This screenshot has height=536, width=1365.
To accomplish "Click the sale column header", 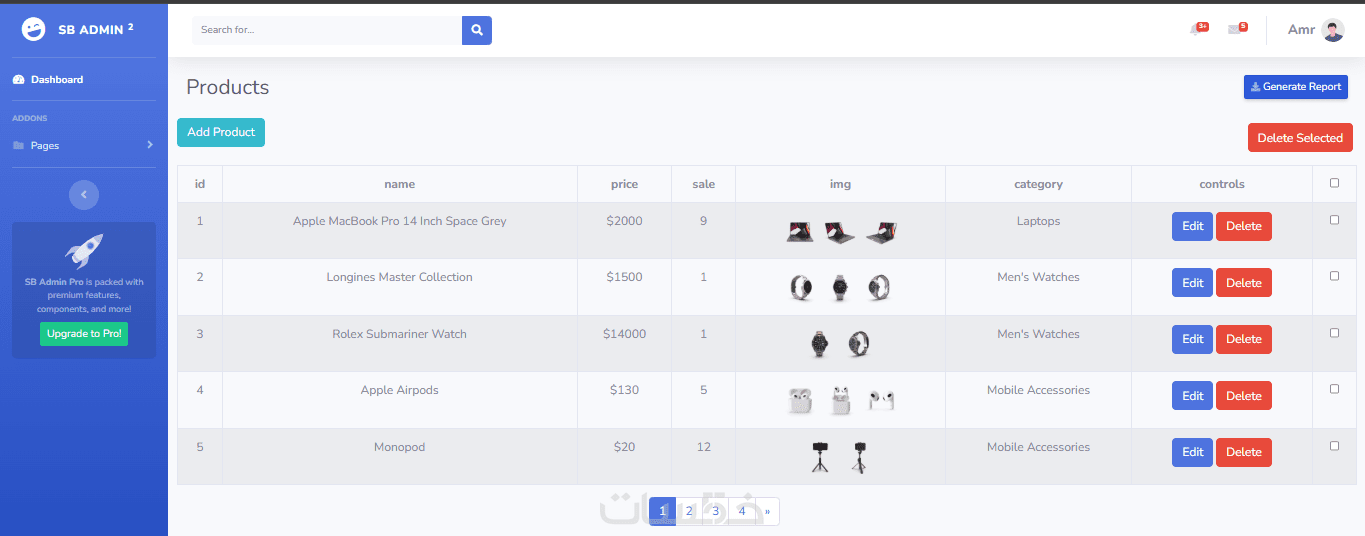I will [x=704, y=184].
